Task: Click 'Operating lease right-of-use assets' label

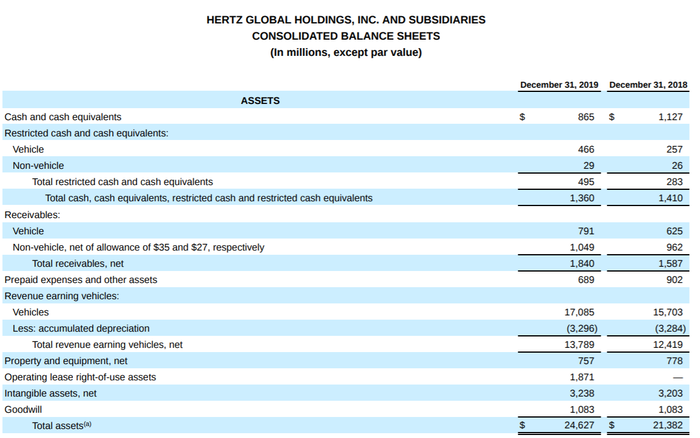Action: point(80,377)
